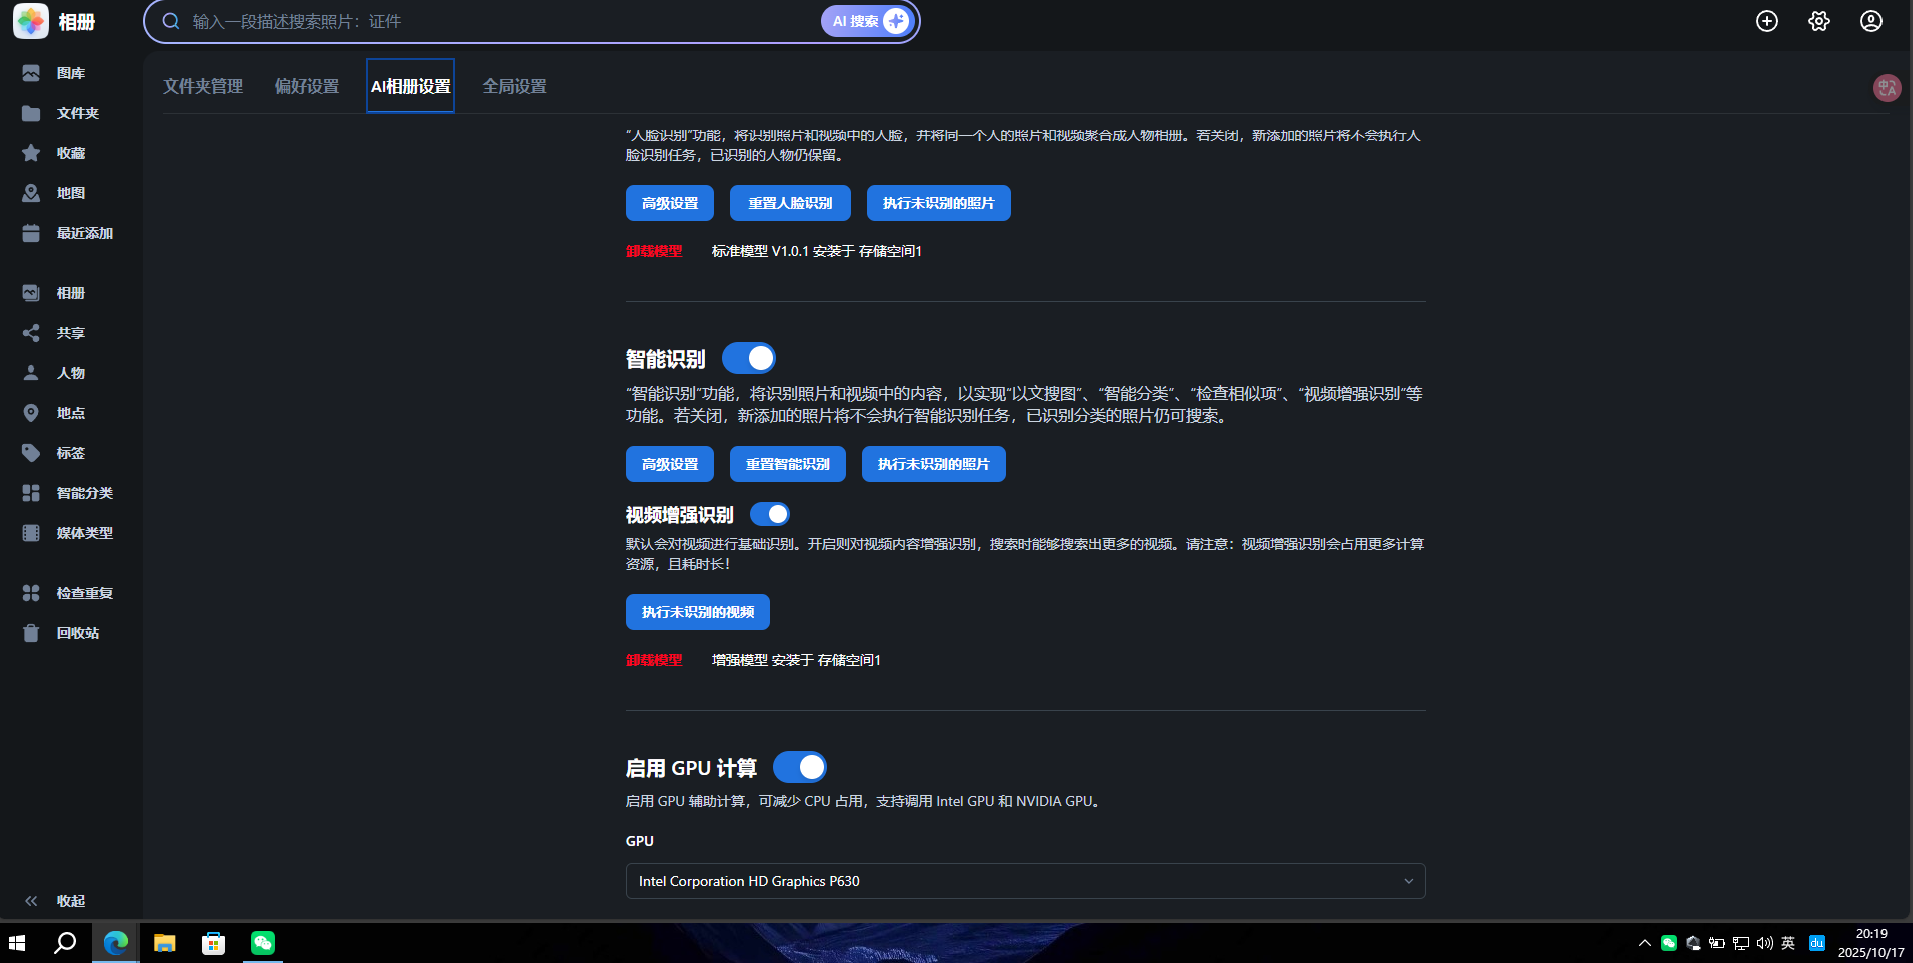Click 卸载模型 for 标准模型 V1.0.1
The image size is (1913, 963).
654,251
